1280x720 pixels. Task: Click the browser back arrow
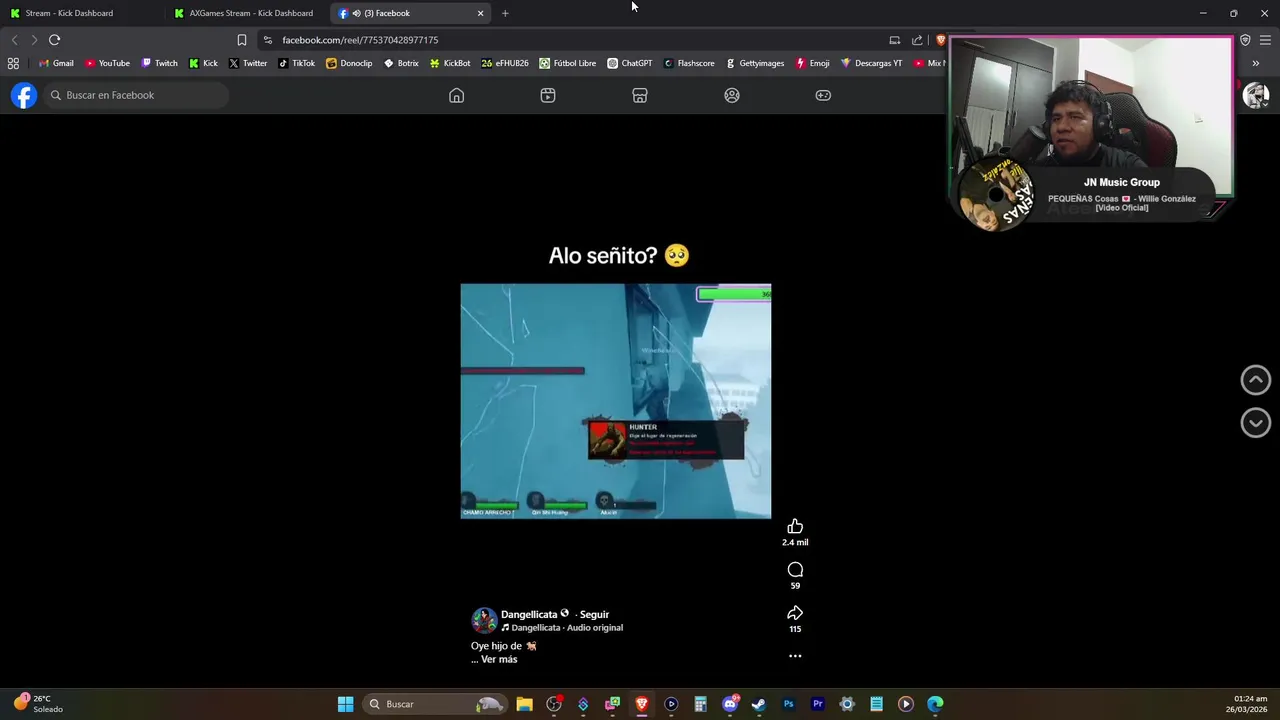[14, 40]
